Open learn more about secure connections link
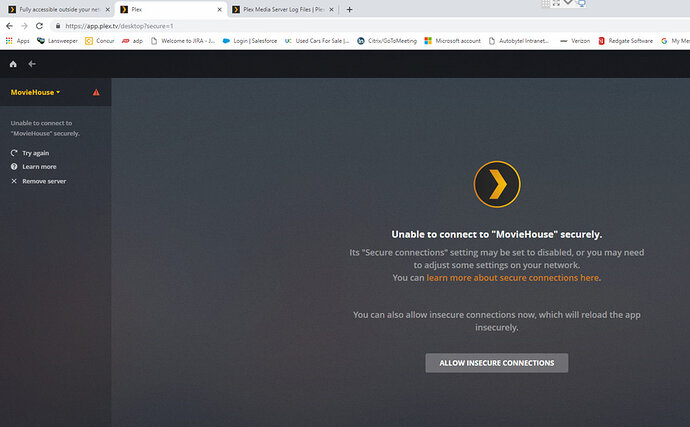 (x=513, y=278)
